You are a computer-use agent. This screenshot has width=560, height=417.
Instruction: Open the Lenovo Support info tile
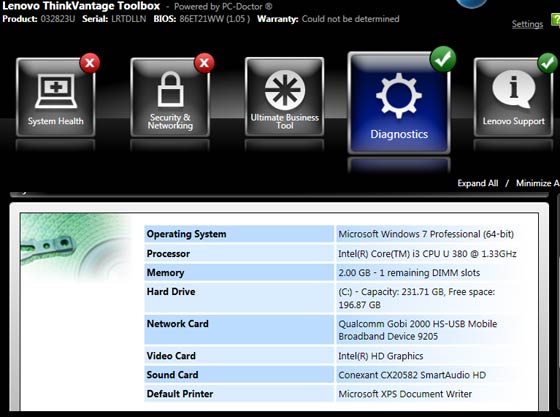(513, 97)
